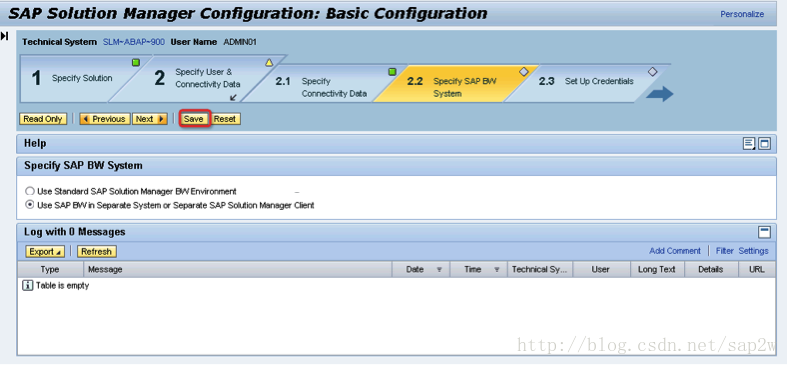Open Help panel display options icon
This screenshot has width=788, height=365.
749,144
